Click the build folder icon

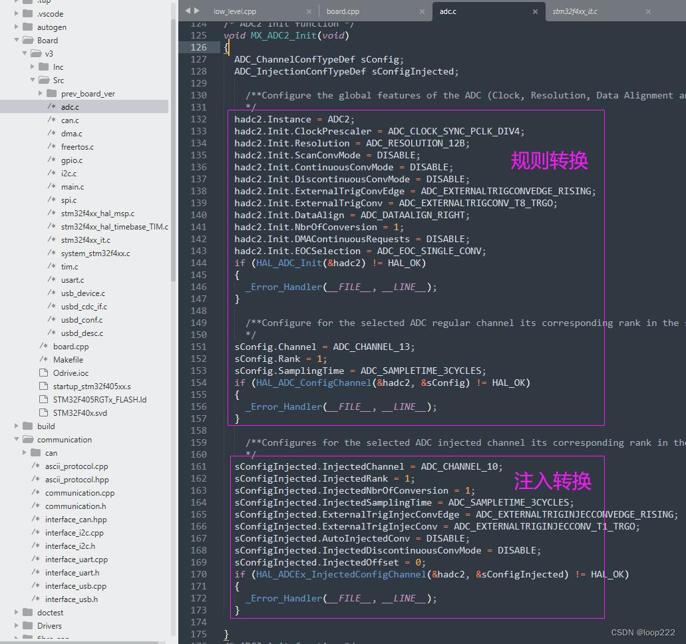(x=28, y=426)
